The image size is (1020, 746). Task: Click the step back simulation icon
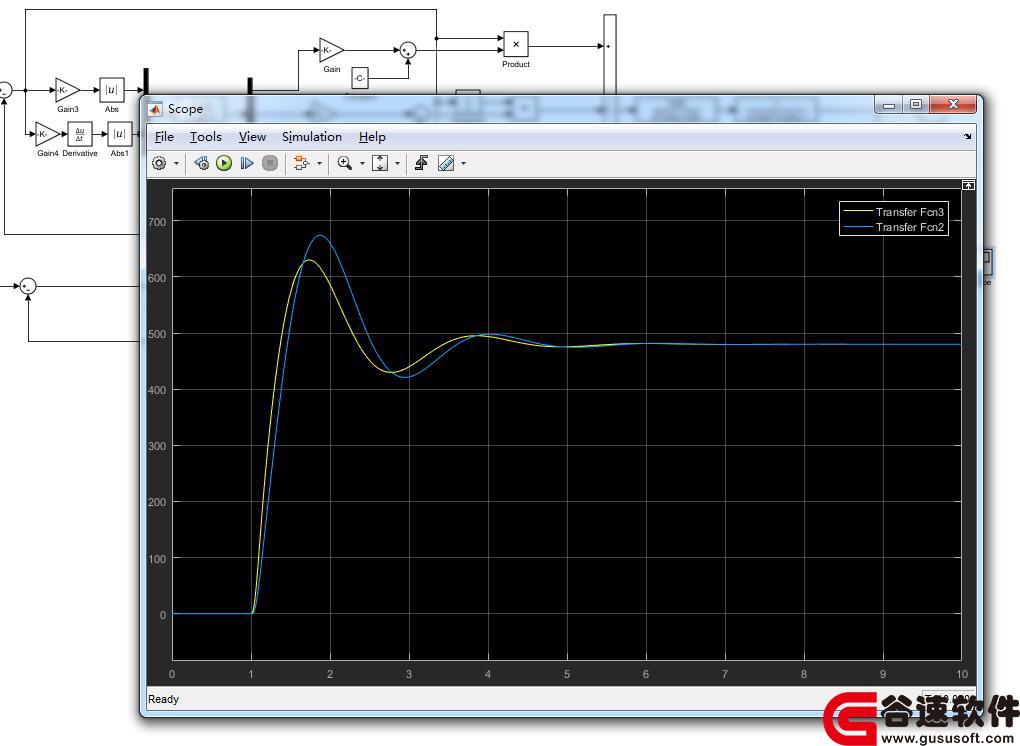click(x=202, y=163)
